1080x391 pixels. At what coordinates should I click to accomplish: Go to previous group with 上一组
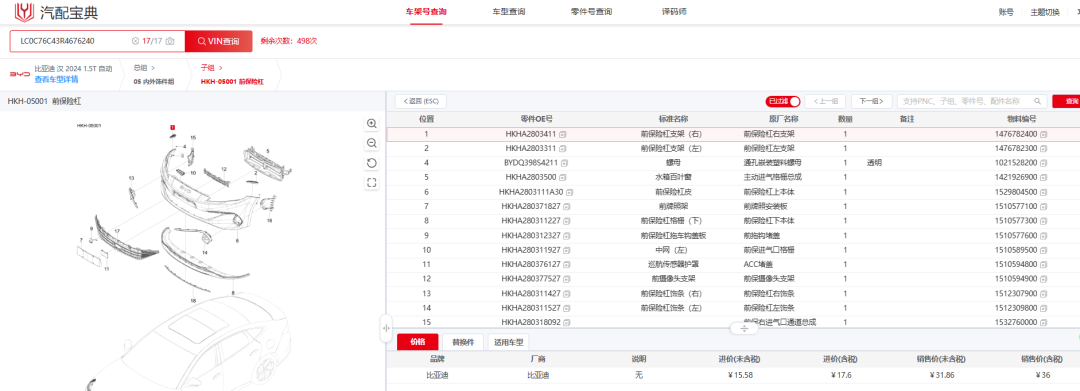pyautogui.click(x=824, y=101)
